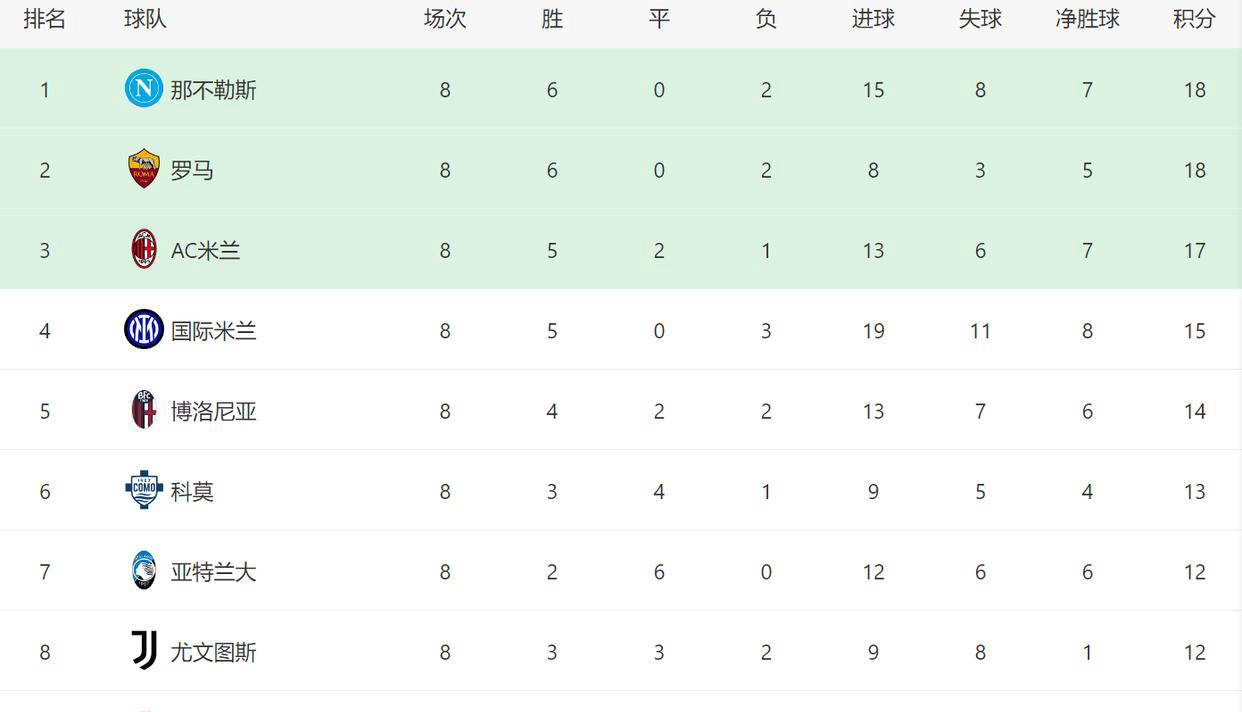Viewport: 1242px width, 712px height.
Task: Open the 那不勒斯 team link
Action: click(213, 90)
